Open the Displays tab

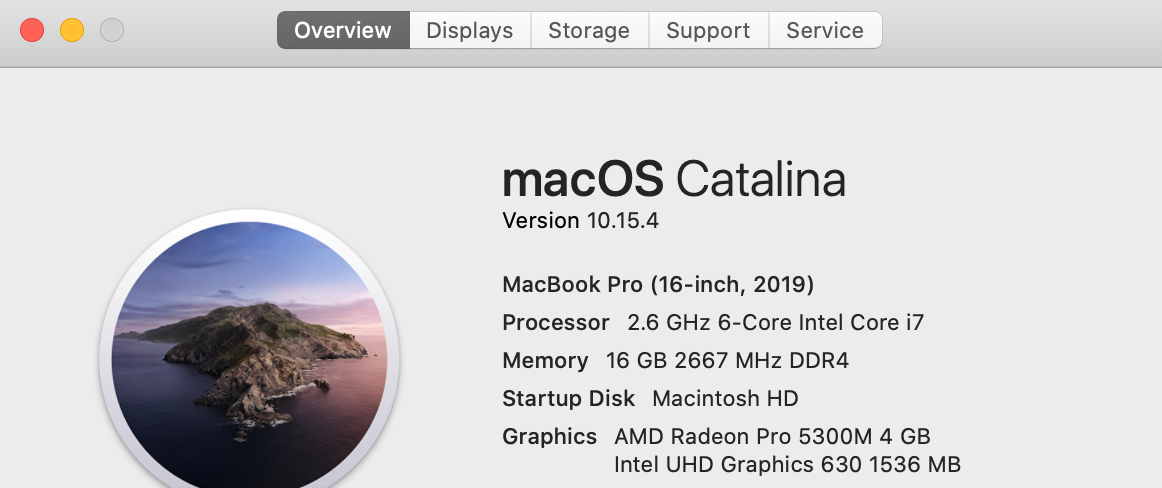(x=469, y=30)
